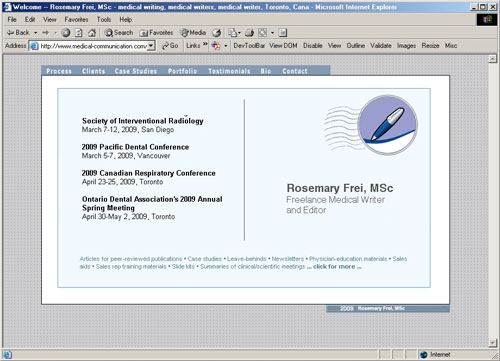Click the Back arrow icon
The height and width of the screenshot is (361, 500).
10,33
